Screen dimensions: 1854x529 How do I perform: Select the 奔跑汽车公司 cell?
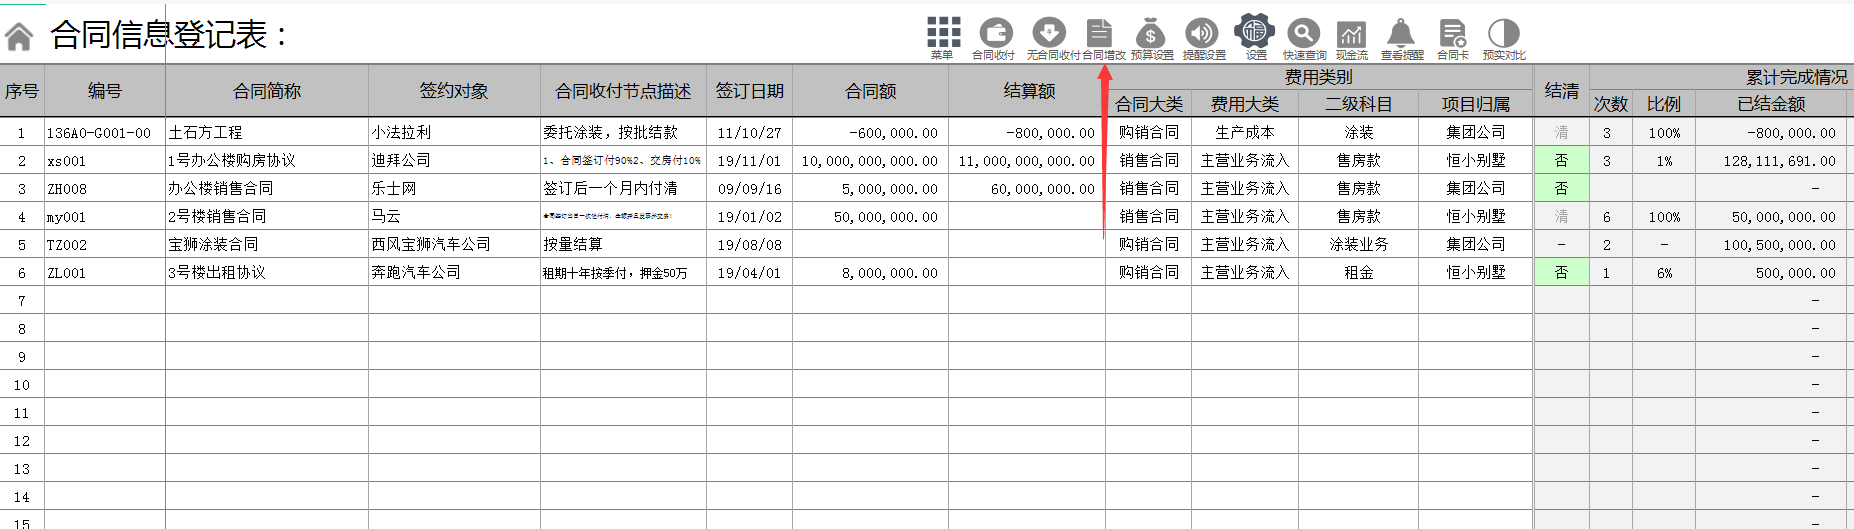tap(454, 272)
